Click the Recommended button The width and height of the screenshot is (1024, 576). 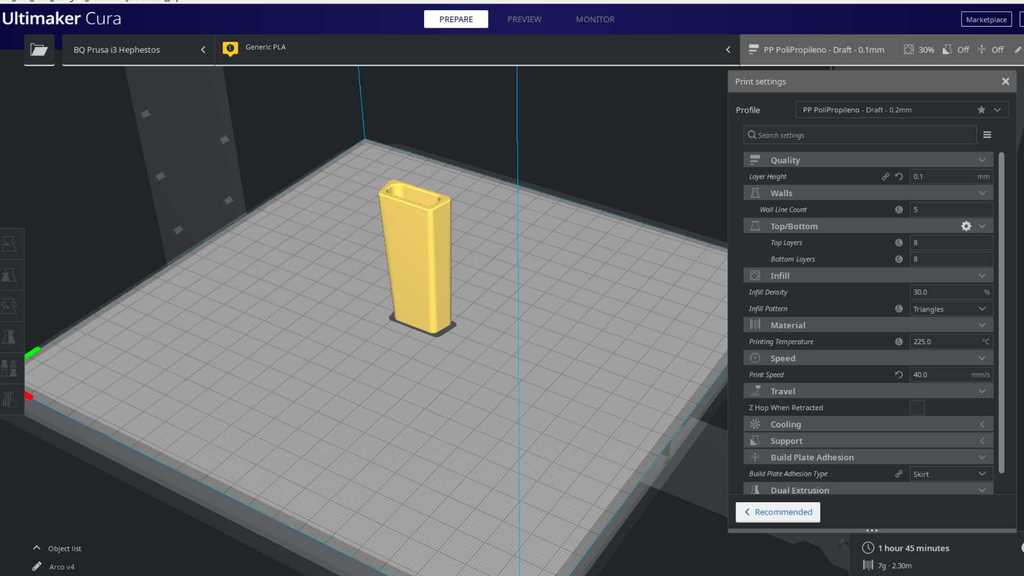778,512
